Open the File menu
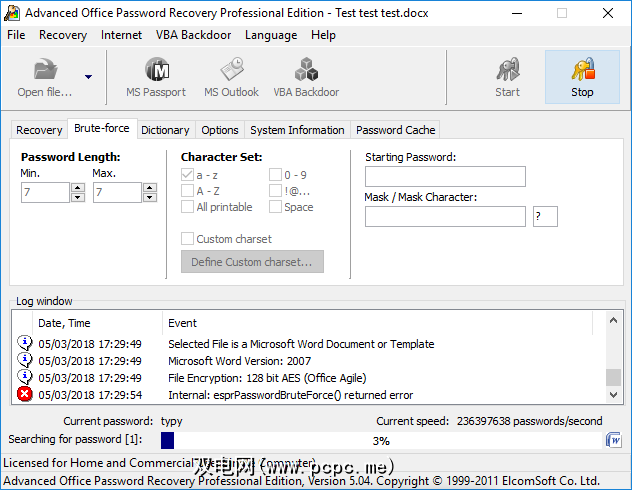 point(16,35)
